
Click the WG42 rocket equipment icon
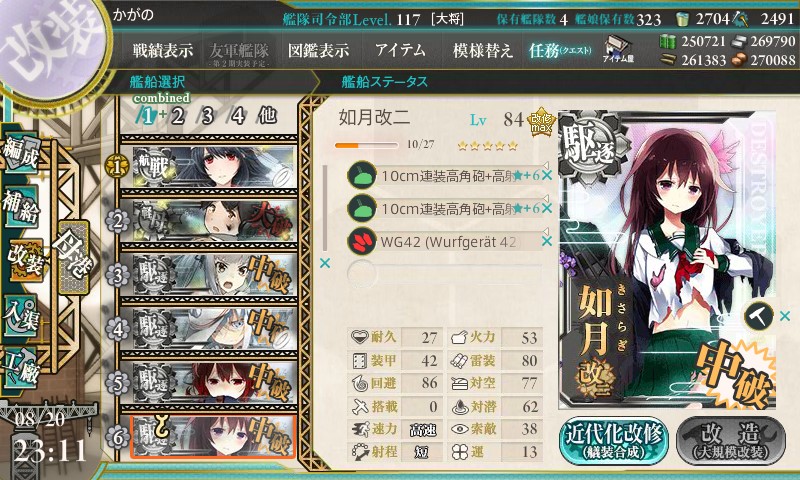(x=362, y=241)
